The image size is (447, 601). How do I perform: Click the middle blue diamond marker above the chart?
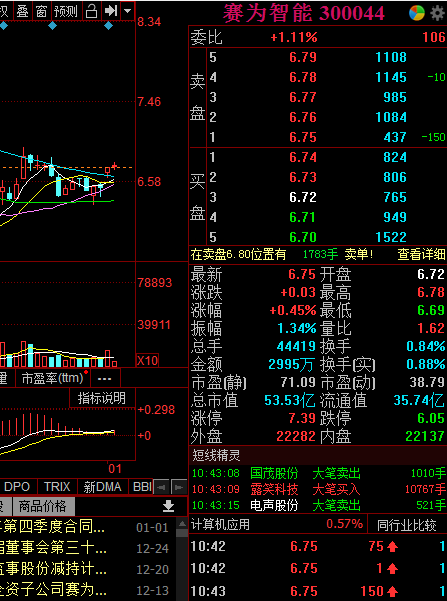tap(53, 26)
